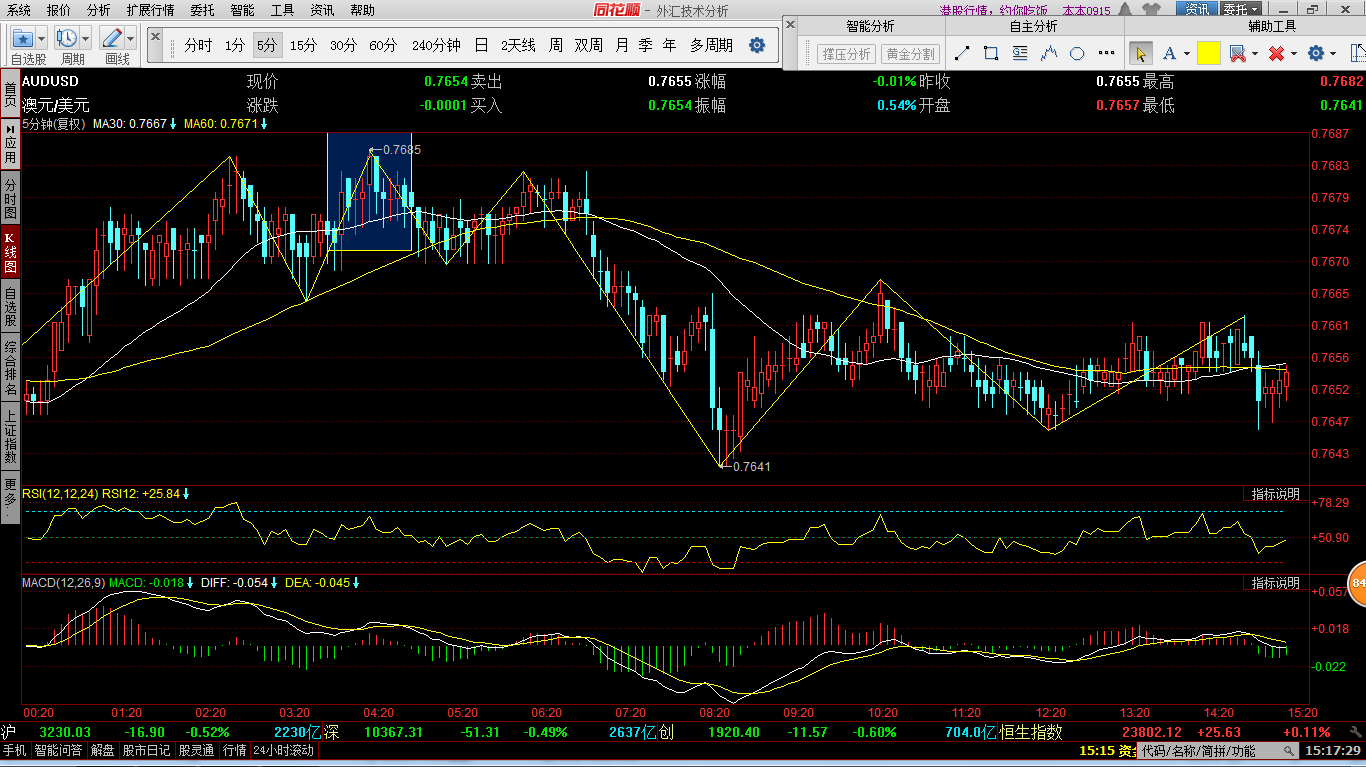Screen dimensions: 1366x767
Task: Expand the screenshot tool dropdown arrow
Action: (1254, 54)
